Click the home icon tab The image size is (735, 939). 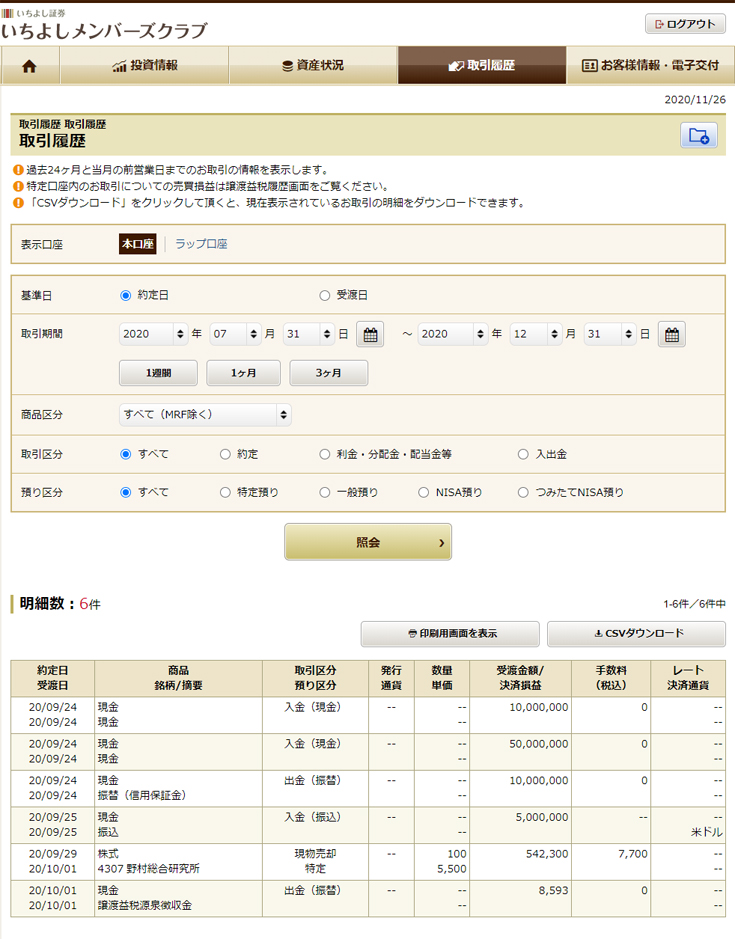(29, 66)
